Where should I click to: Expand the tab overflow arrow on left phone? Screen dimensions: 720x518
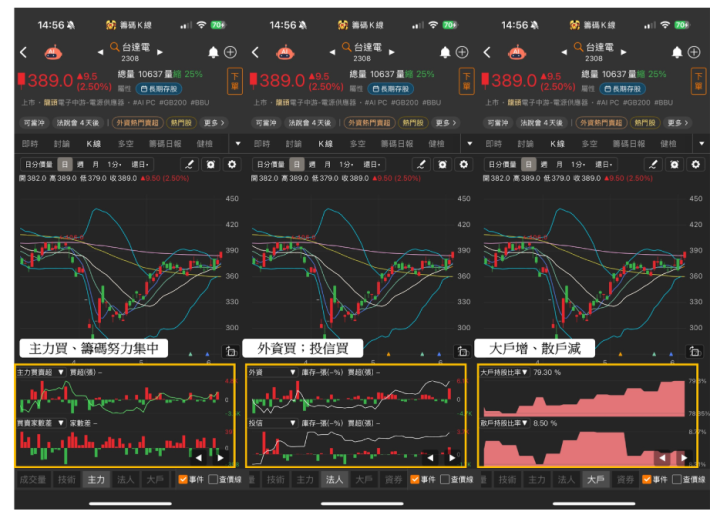click(238, 144)
